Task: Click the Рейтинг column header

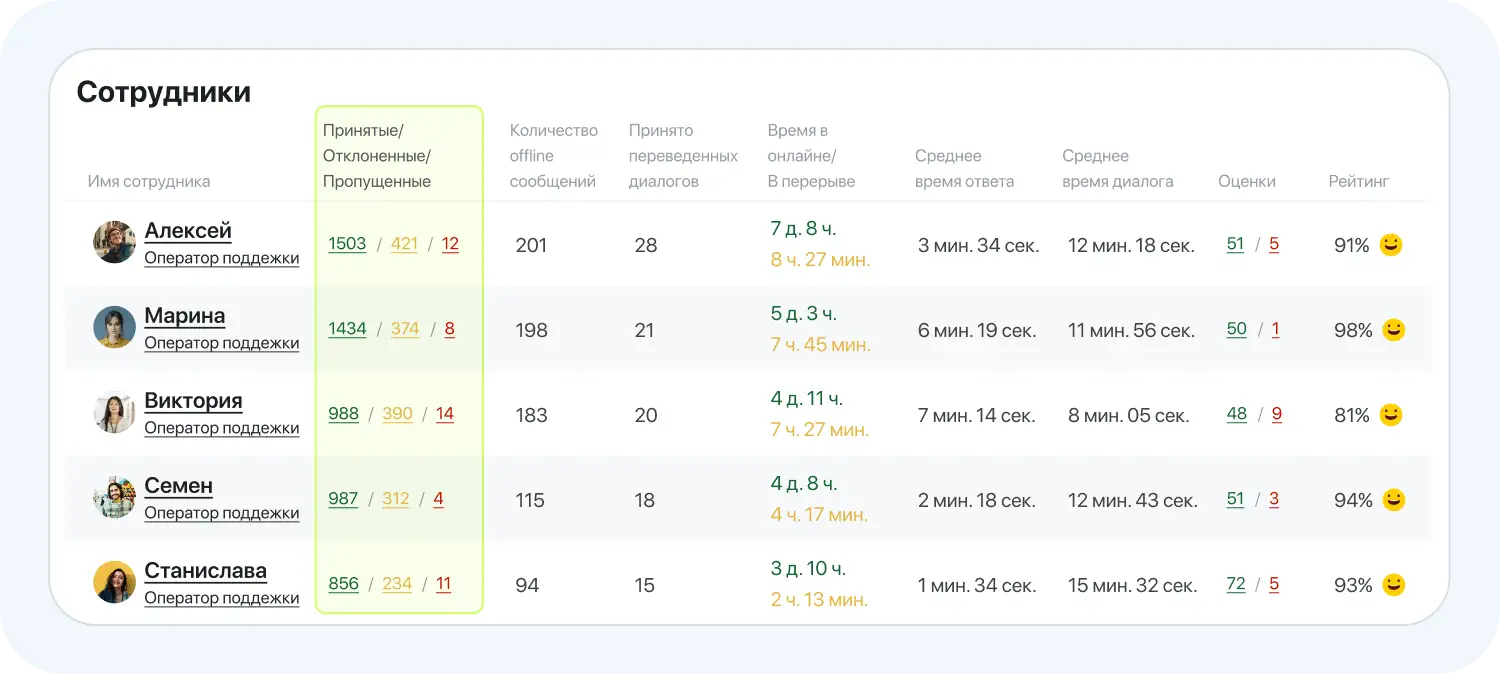Action: pyautogui.click(x=1358, y=181)
